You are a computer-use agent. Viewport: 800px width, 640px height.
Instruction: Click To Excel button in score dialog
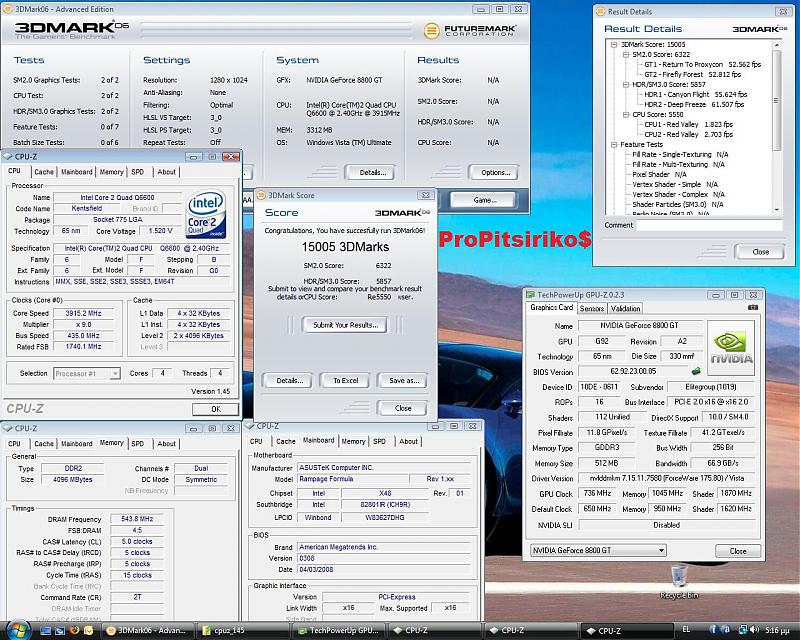click(x=345, y=381)
